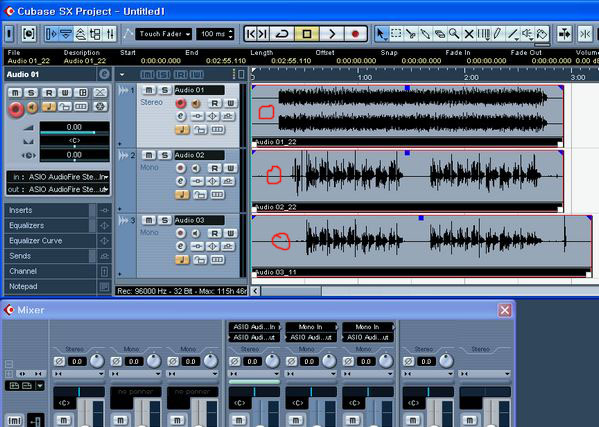Toggle musical timebase on Audio 02 track
Screen dimensions: 599x427
pos(182,195)
